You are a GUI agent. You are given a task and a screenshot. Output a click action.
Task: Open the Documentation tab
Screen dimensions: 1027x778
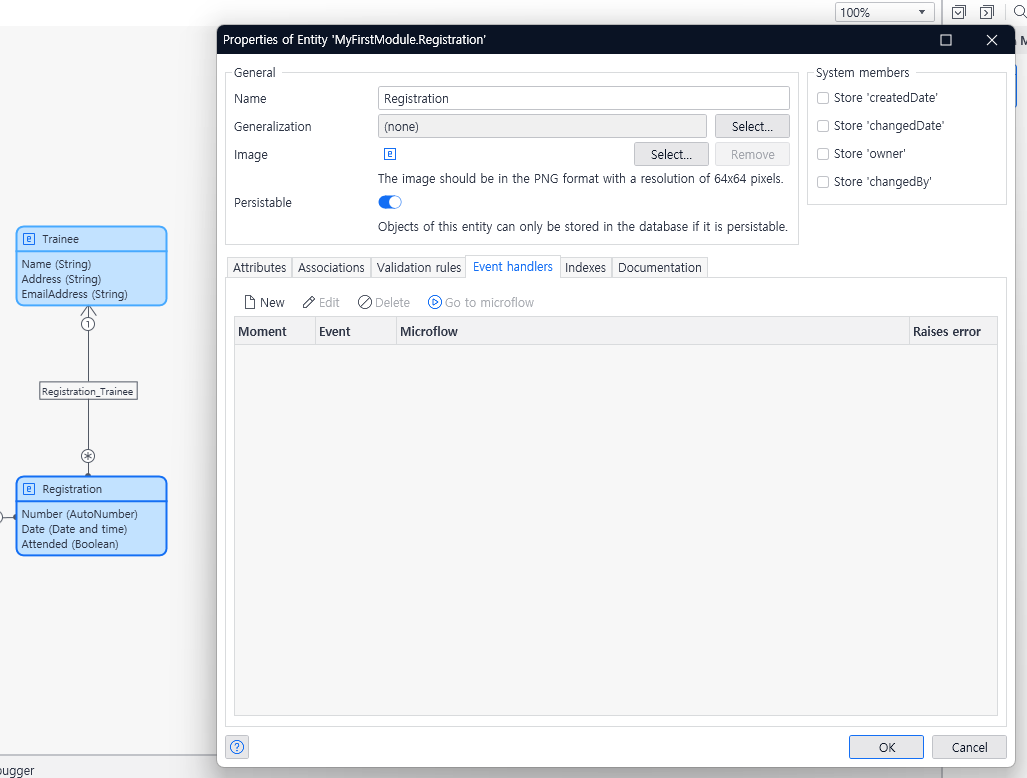[x=660, y=267]
